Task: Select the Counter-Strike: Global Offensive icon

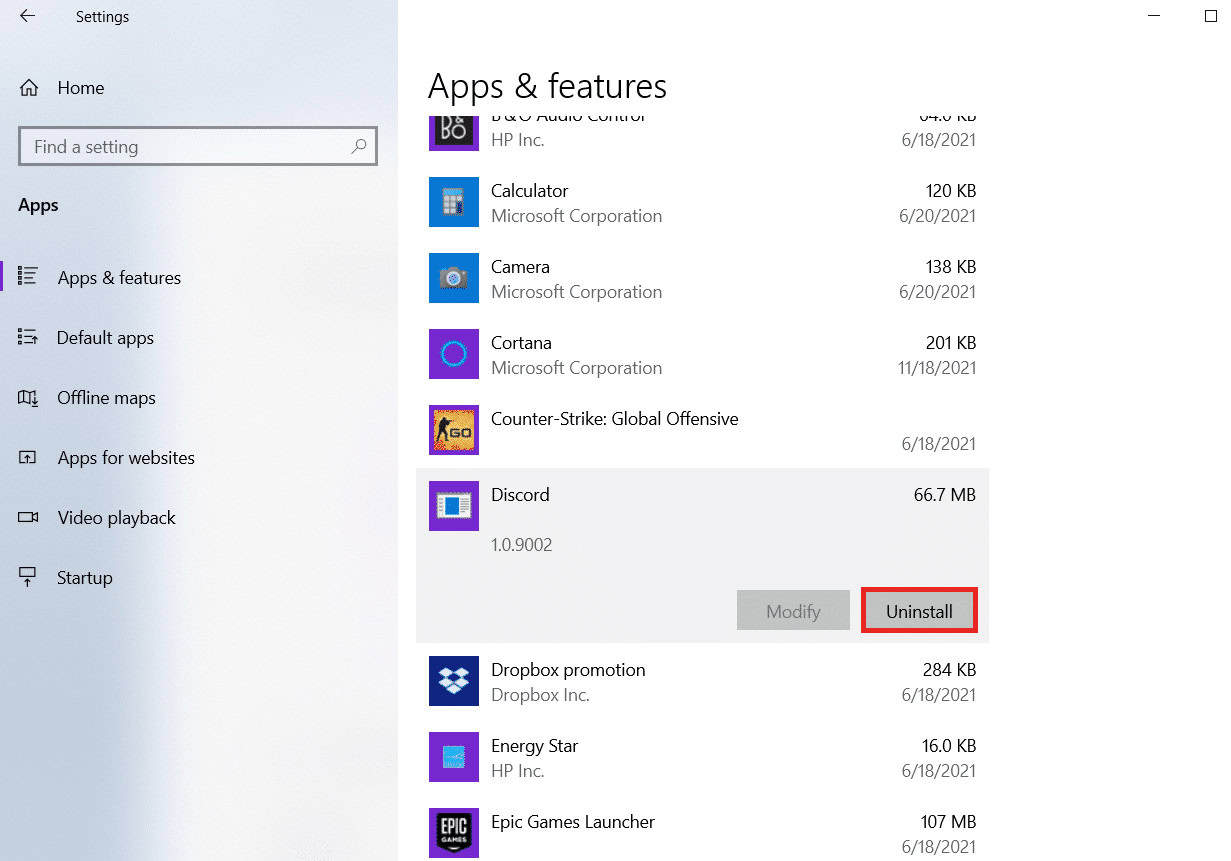Action: pos(453,430)
